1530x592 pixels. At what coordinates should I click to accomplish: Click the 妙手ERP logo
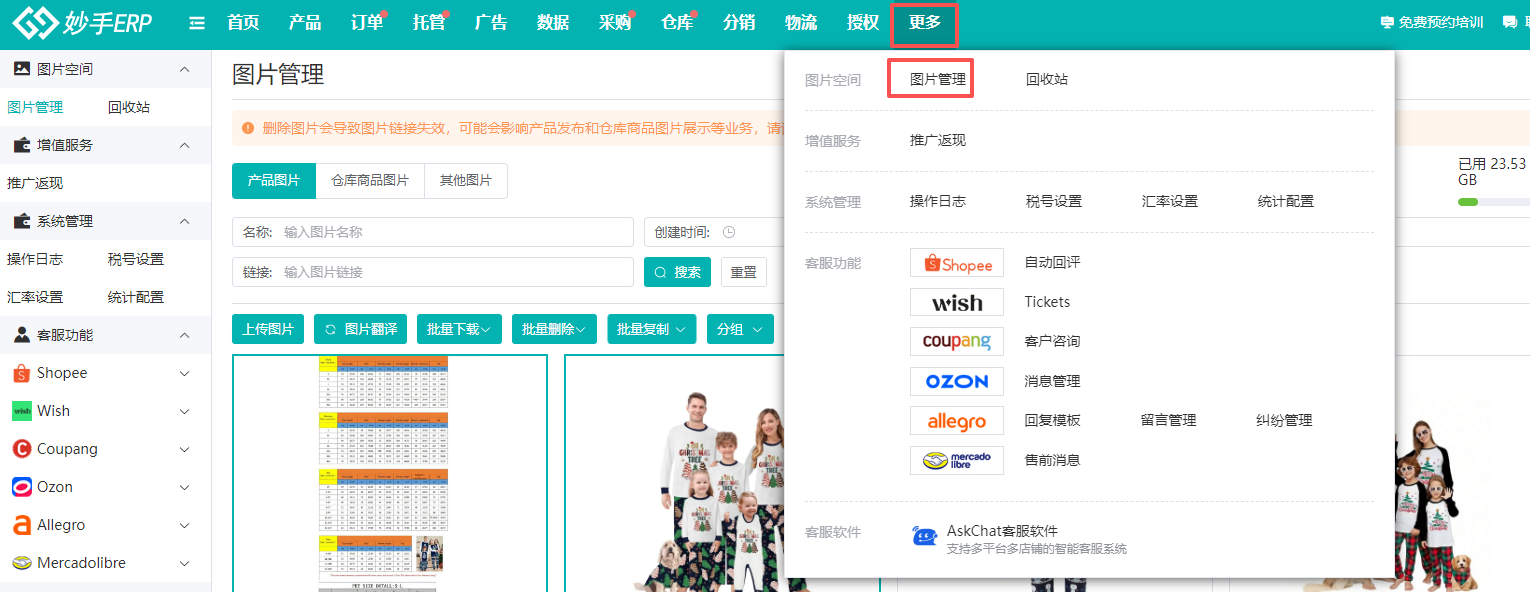82,23
